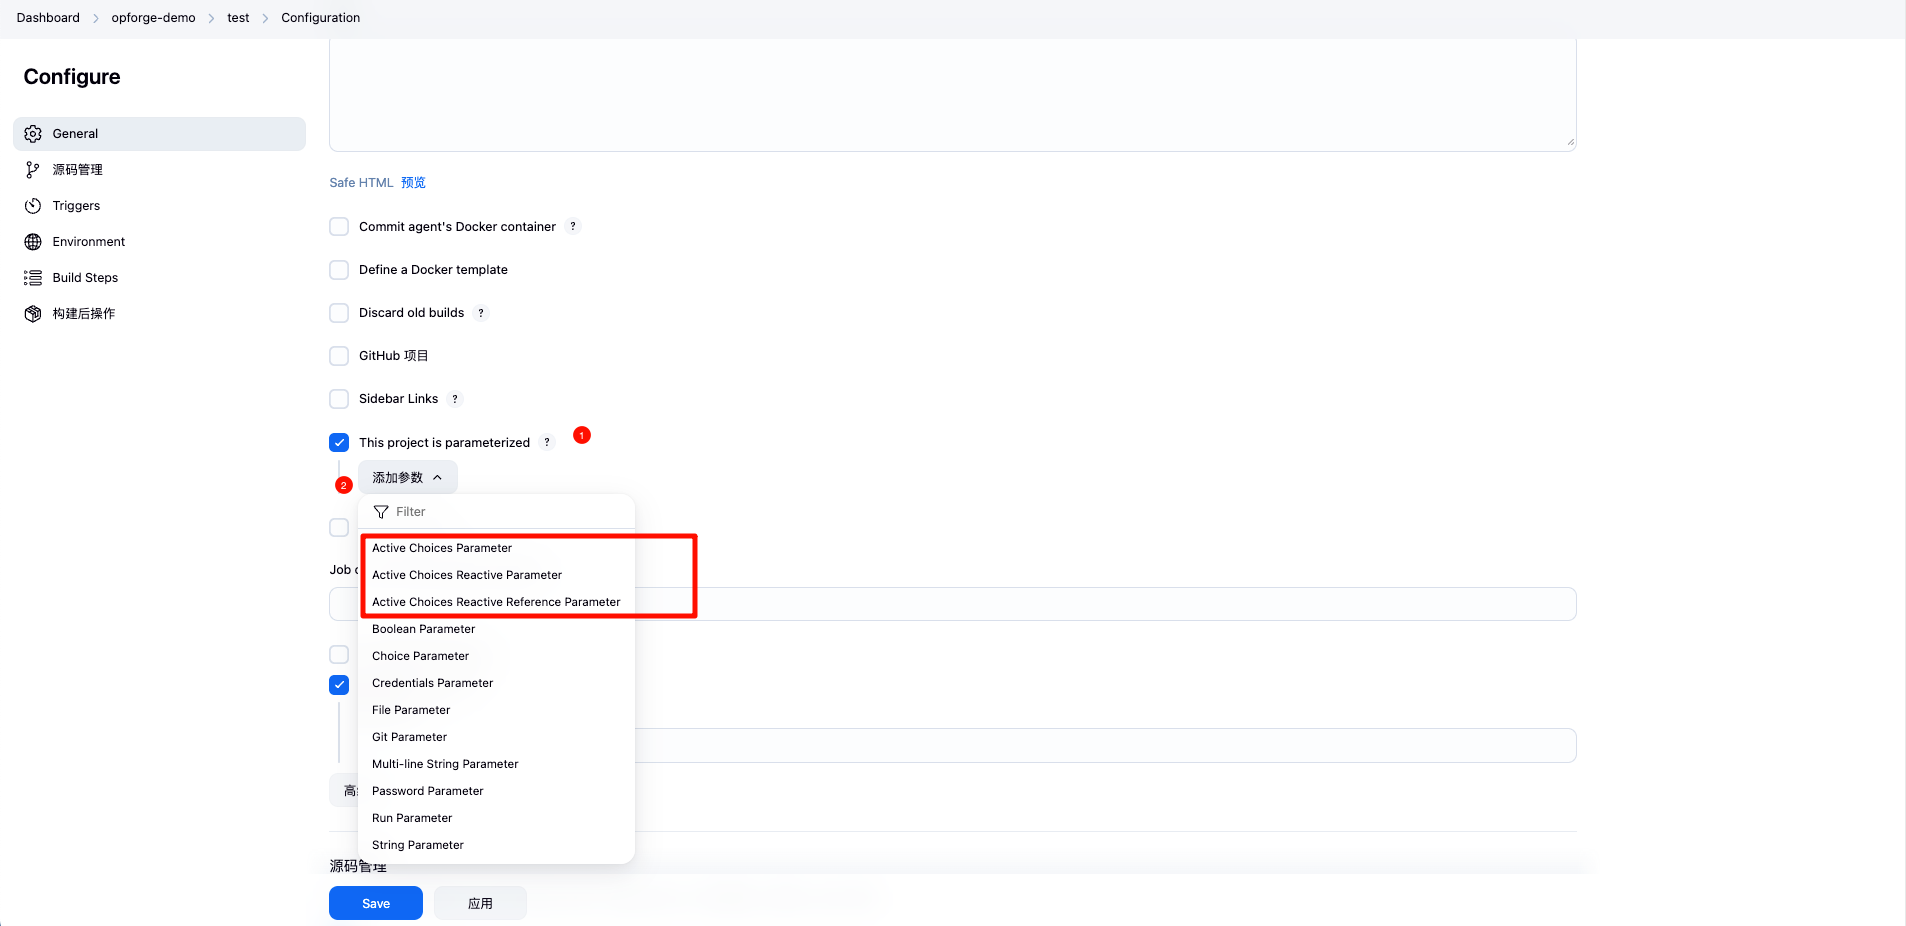Click the General gear icon in sidebar
1906x926 pixels.
click(x=33, y=134)
